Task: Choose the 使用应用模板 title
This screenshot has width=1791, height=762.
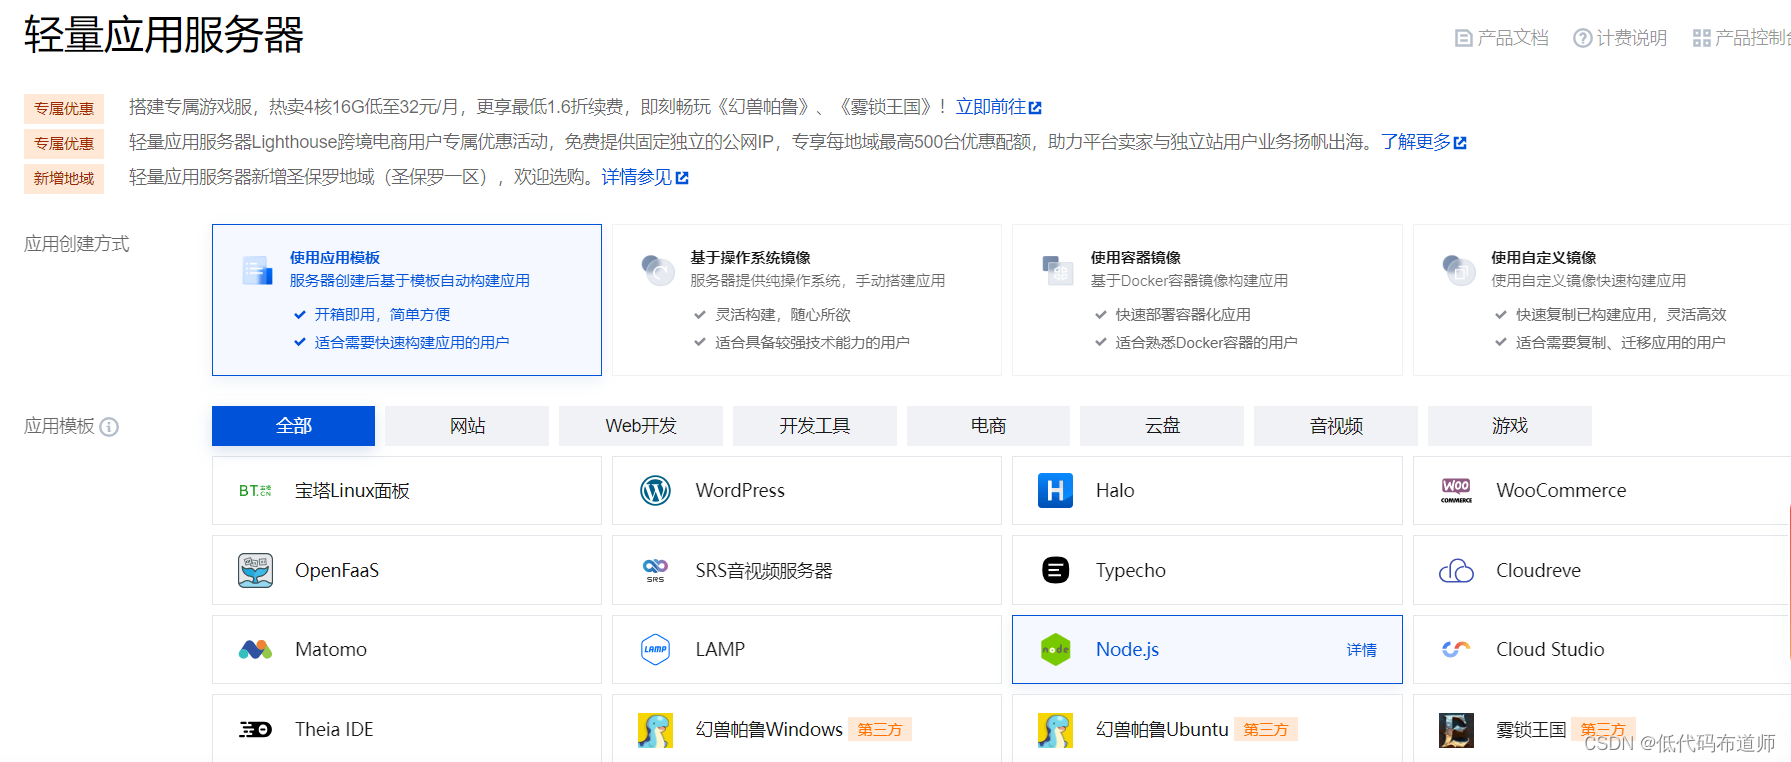Action: coord(335,258)
